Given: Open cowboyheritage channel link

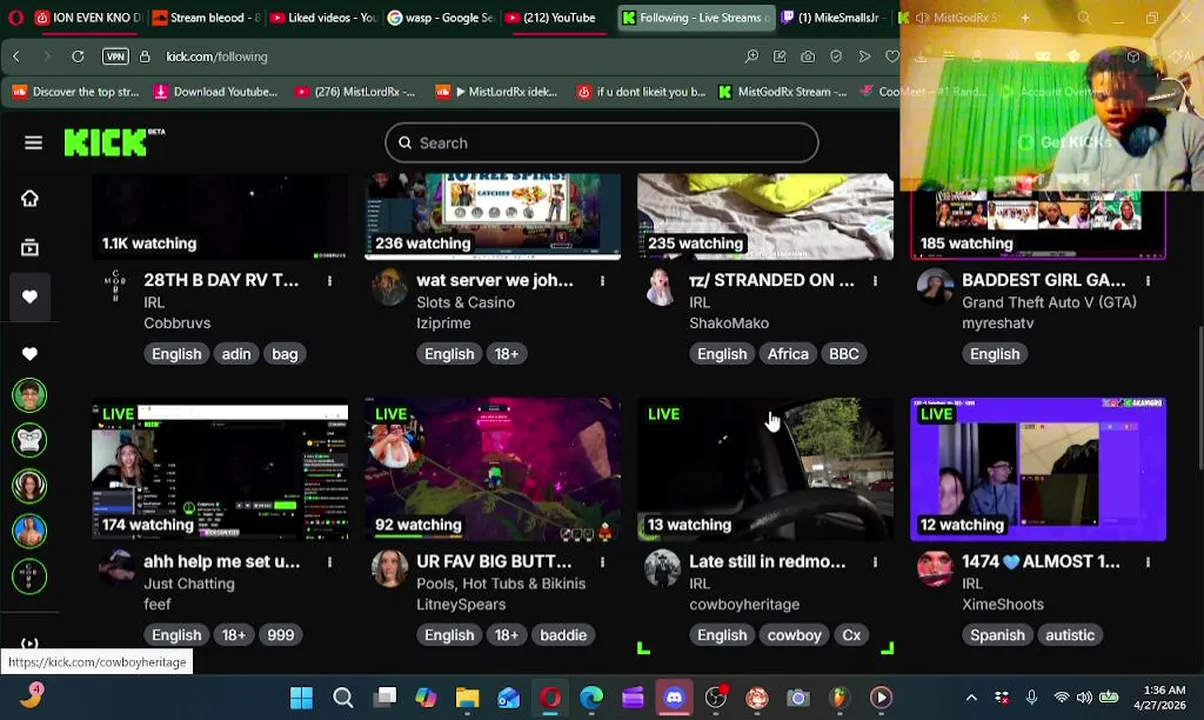Looking at the screenshot, I should 744,604.
